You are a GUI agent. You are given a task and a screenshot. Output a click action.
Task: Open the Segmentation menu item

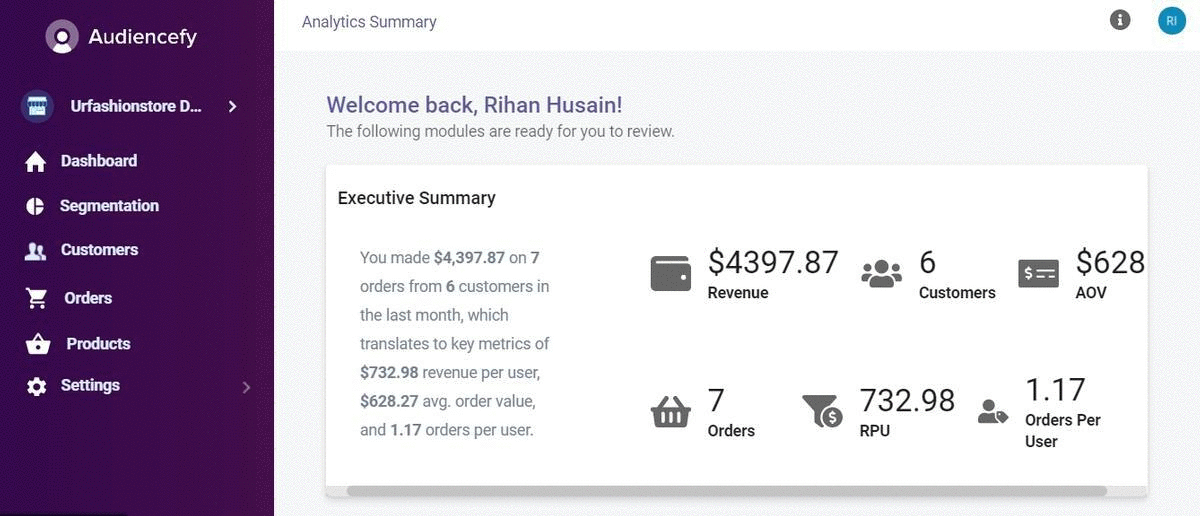point(109,206)
